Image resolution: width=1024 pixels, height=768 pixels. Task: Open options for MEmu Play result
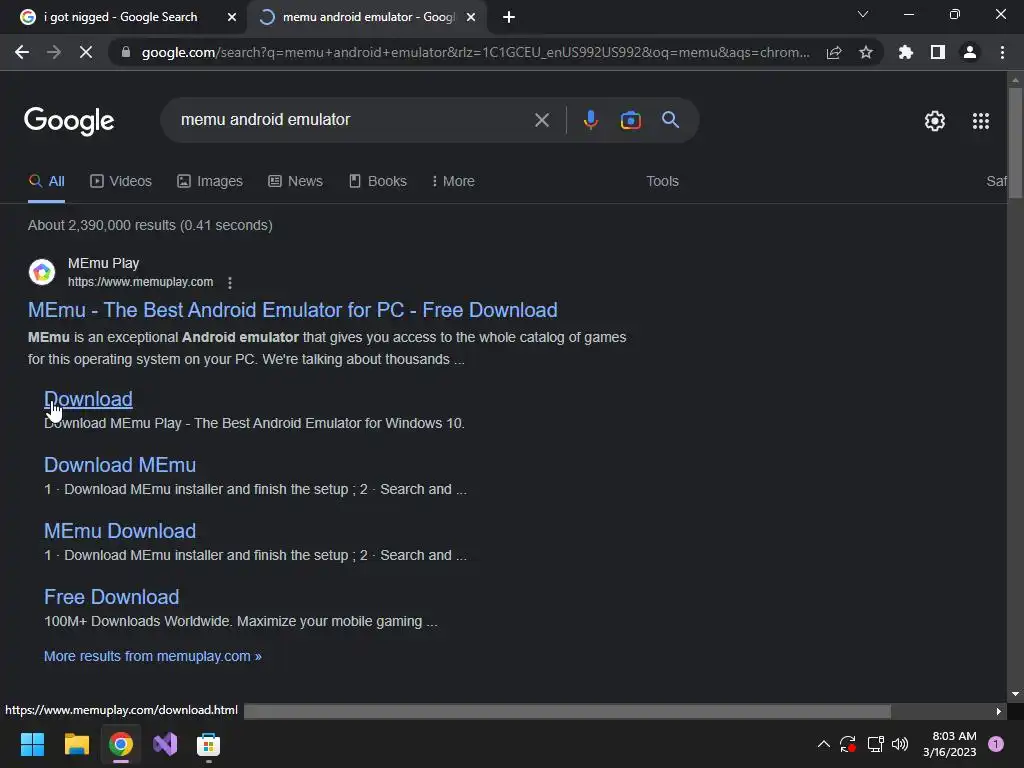(229, 282)
